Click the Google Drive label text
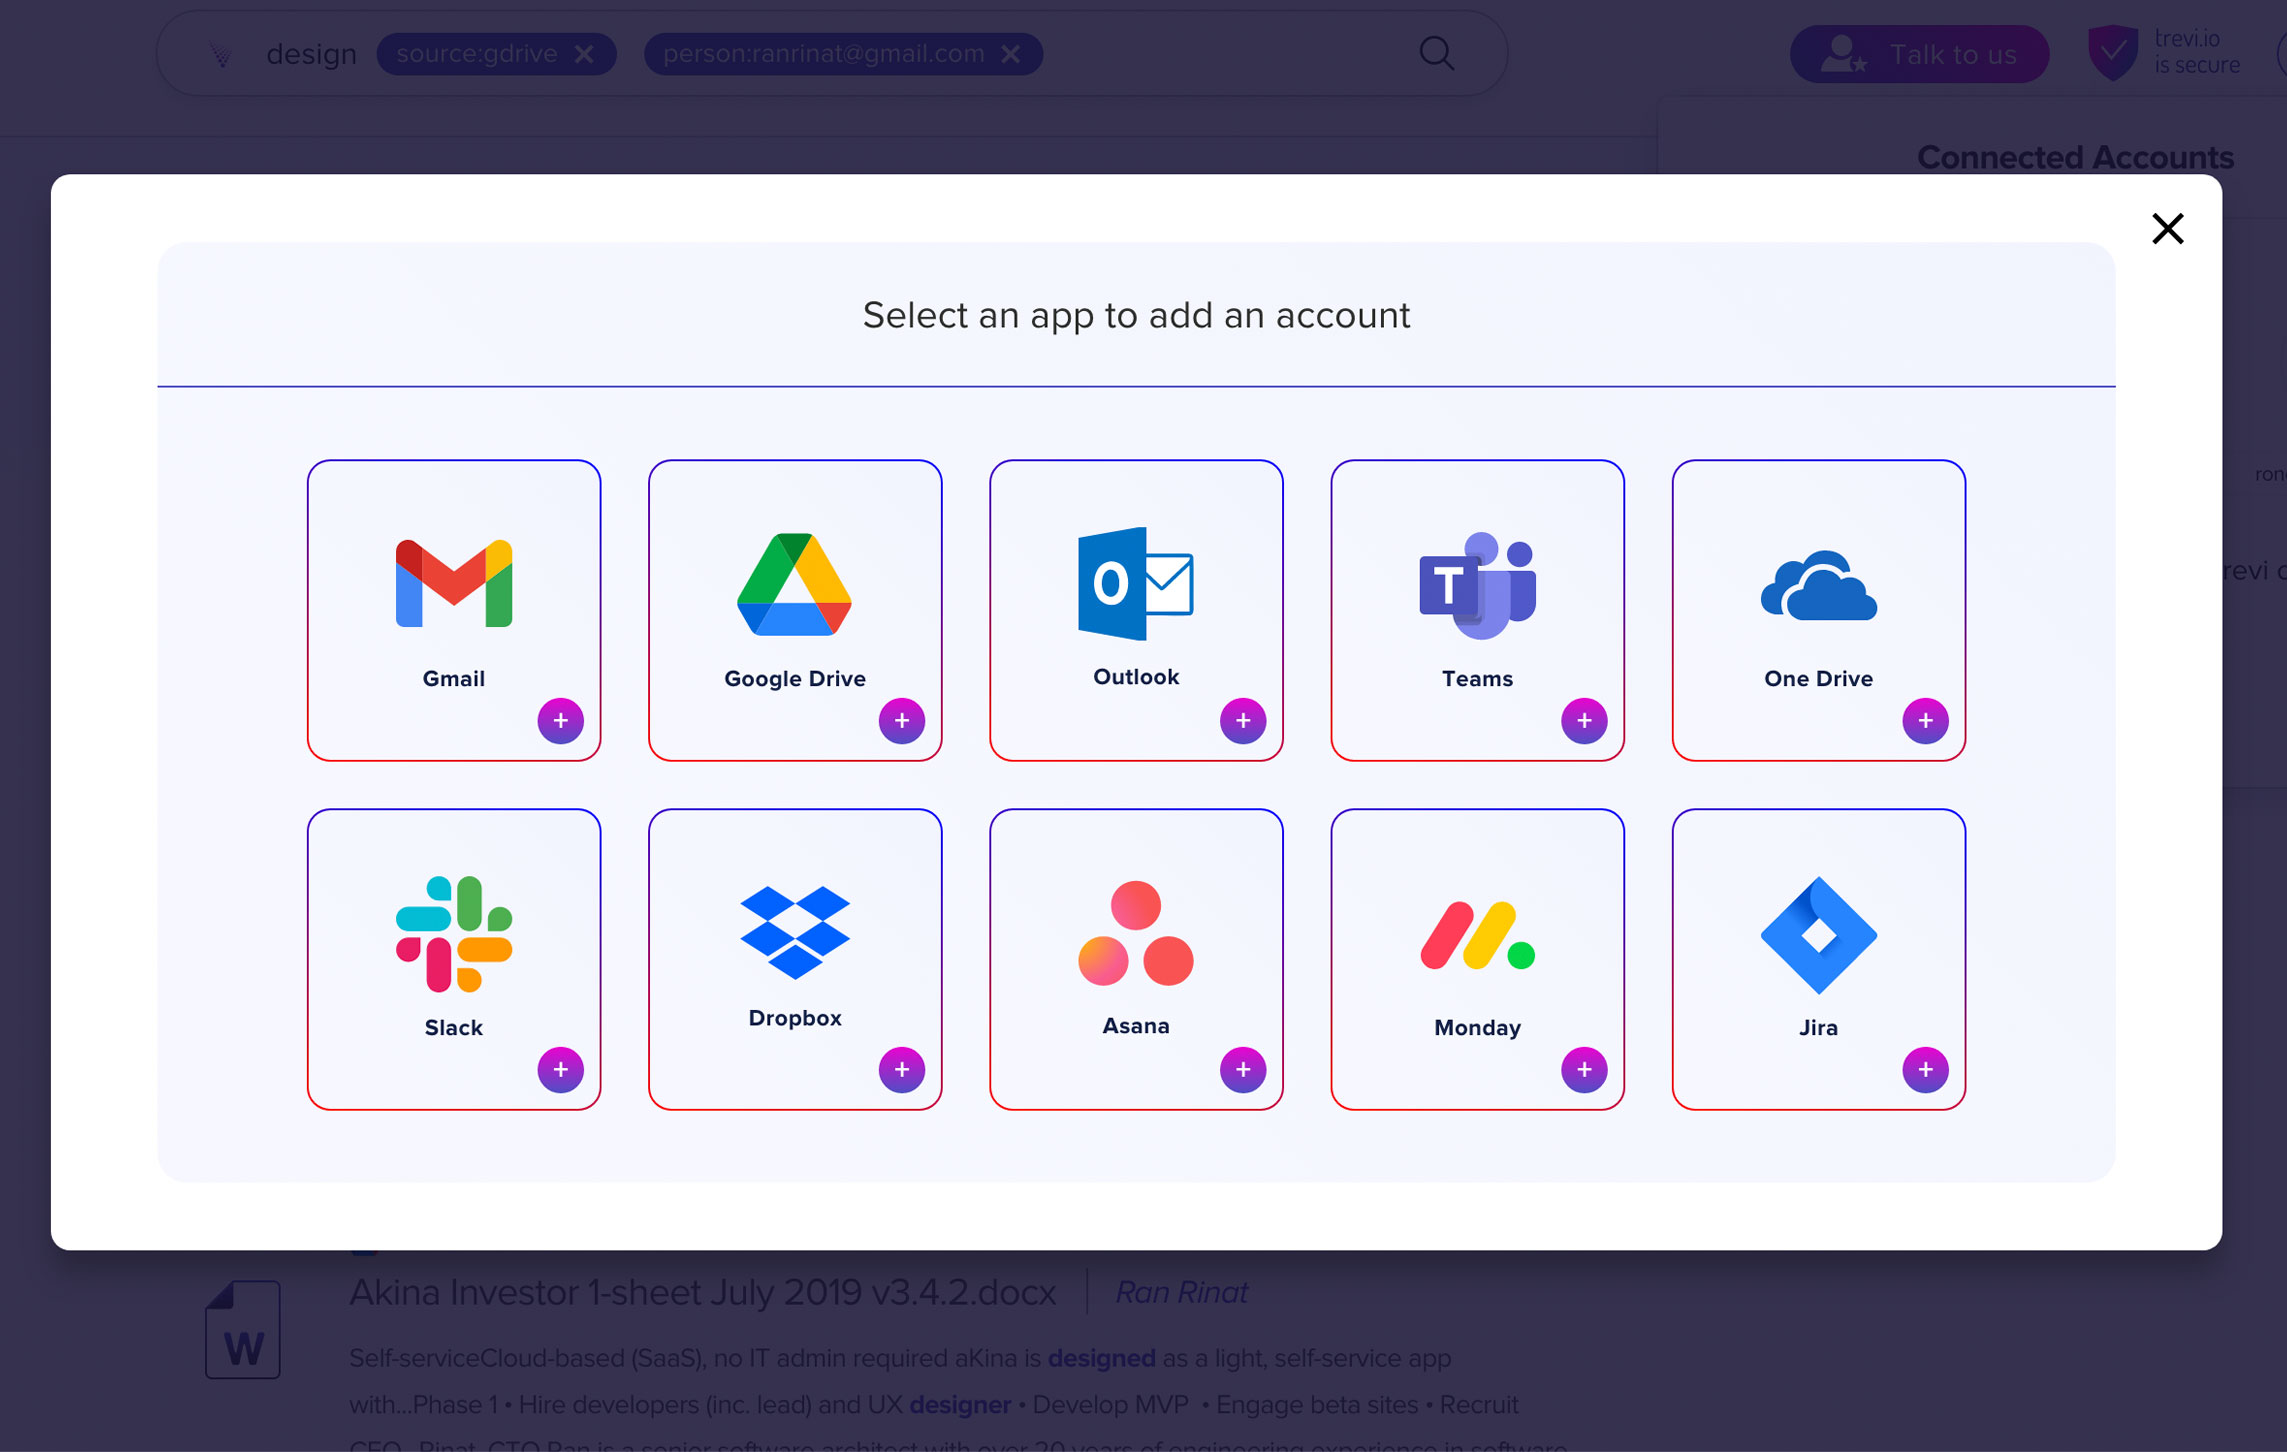Viewport: 2287px width, 1452px height. (795, 679)
